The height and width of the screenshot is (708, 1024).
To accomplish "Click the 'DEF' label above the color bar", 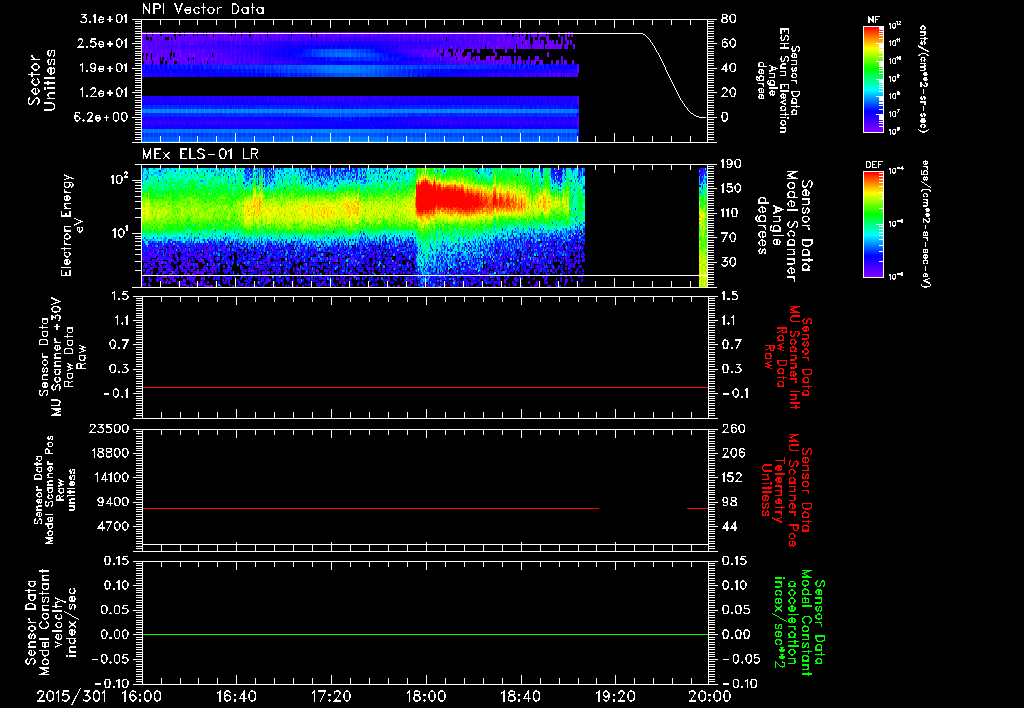I will [x=874, y=165].
